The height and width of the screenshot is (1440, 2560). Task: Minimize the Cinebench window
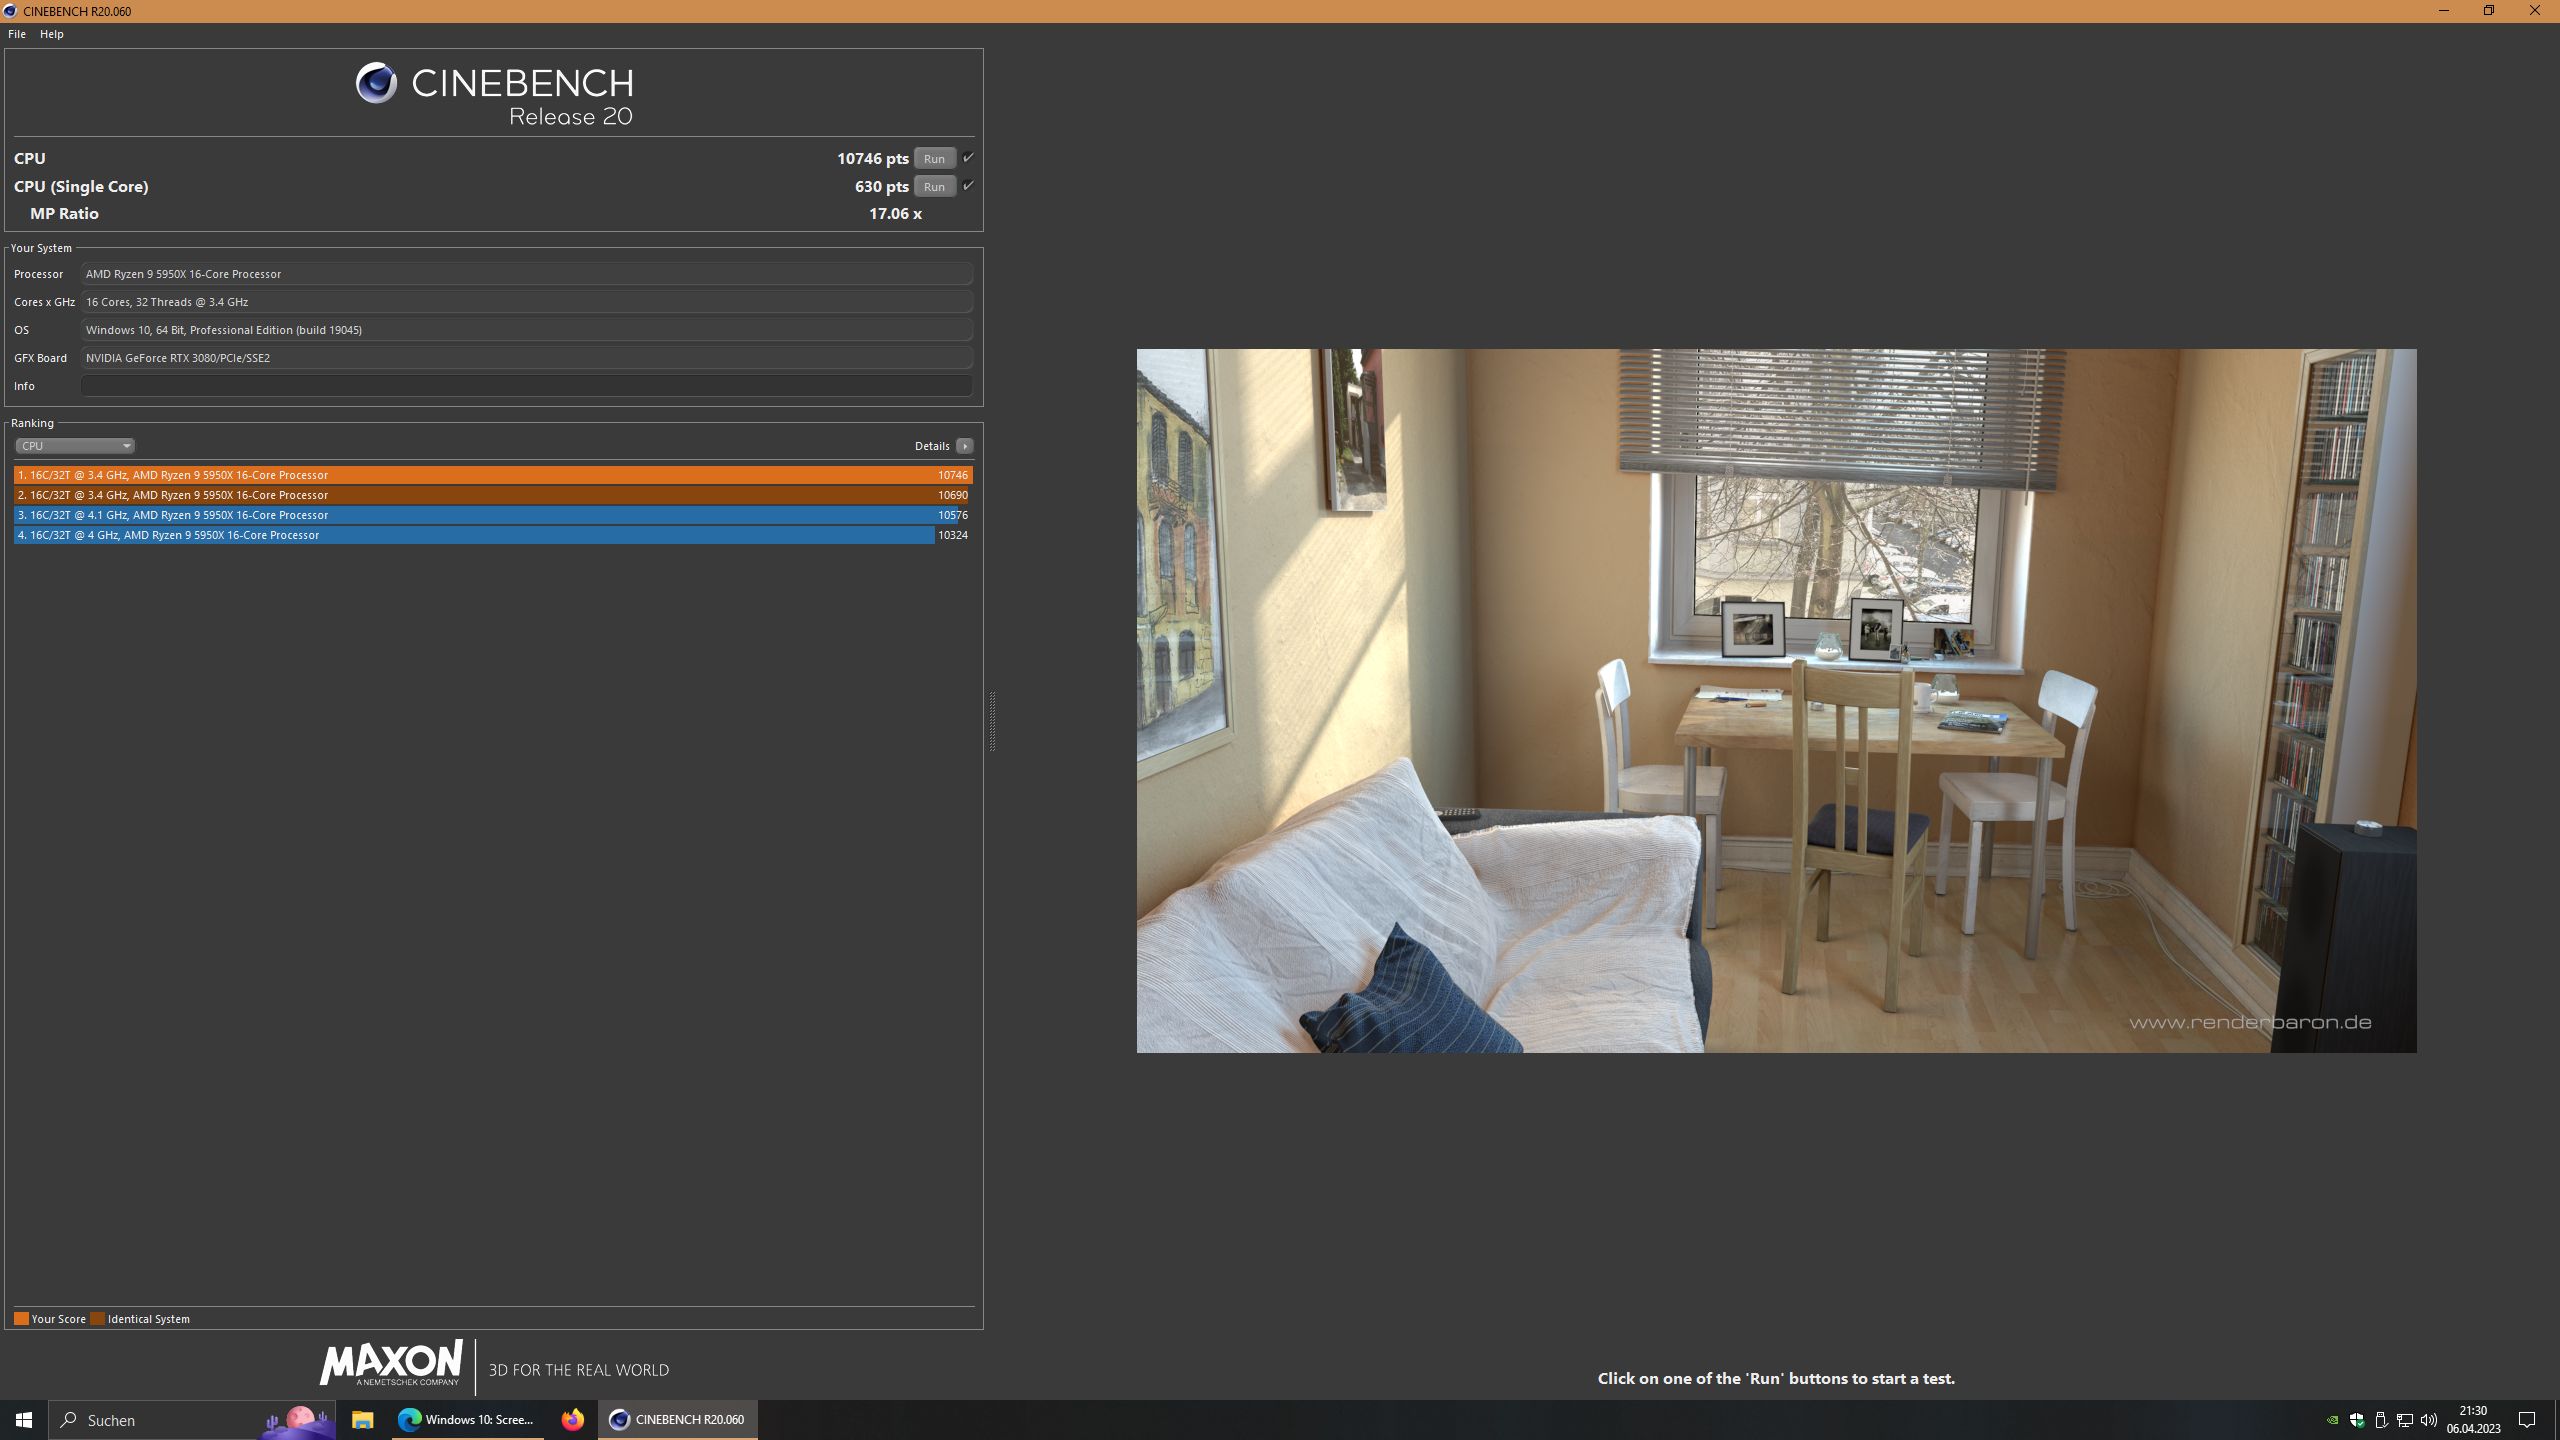2444,11
